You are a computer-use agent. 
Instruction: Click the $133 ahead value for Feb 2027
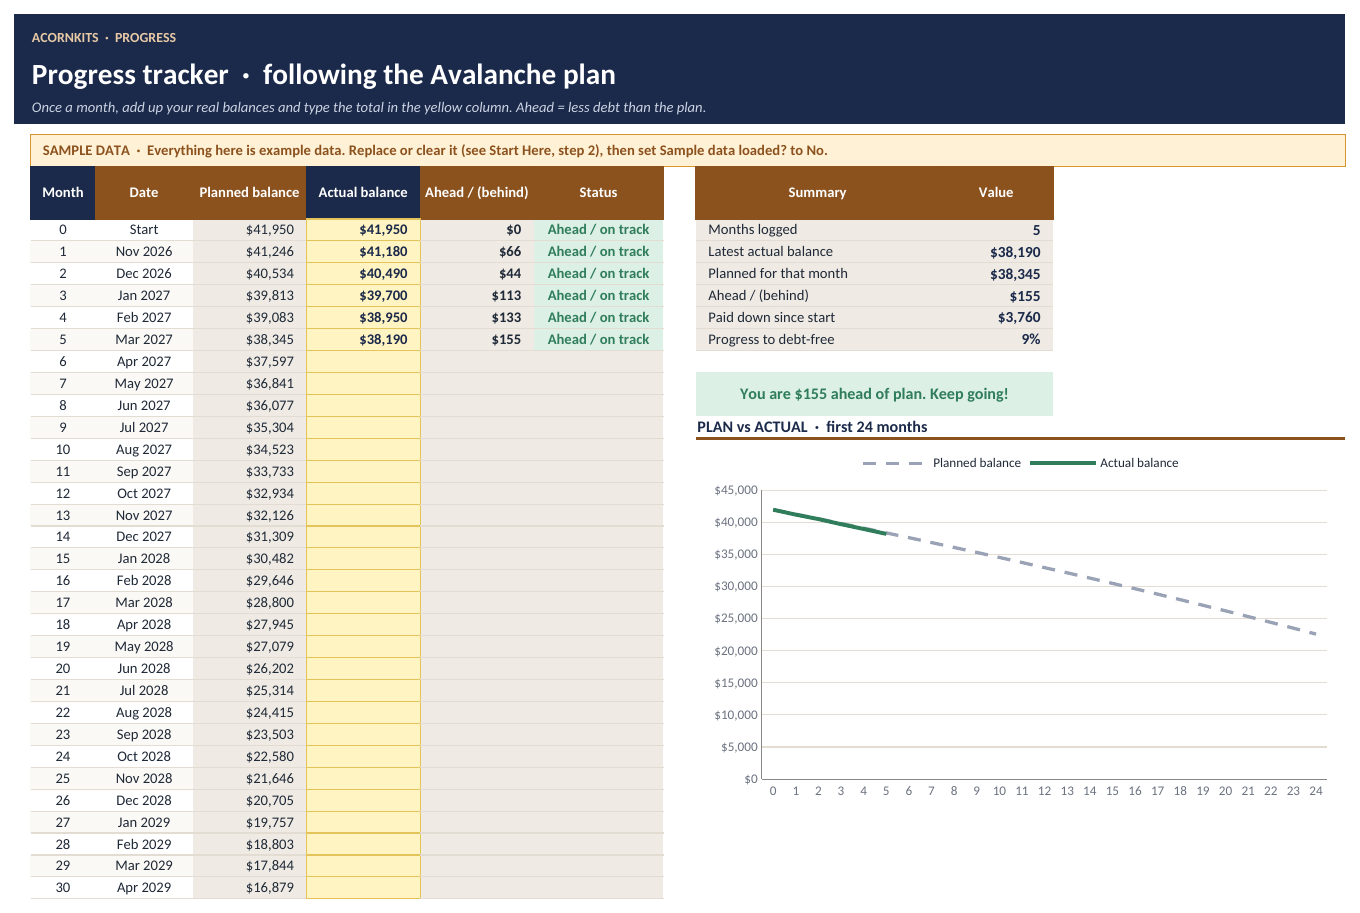click(x=476, y=317)
